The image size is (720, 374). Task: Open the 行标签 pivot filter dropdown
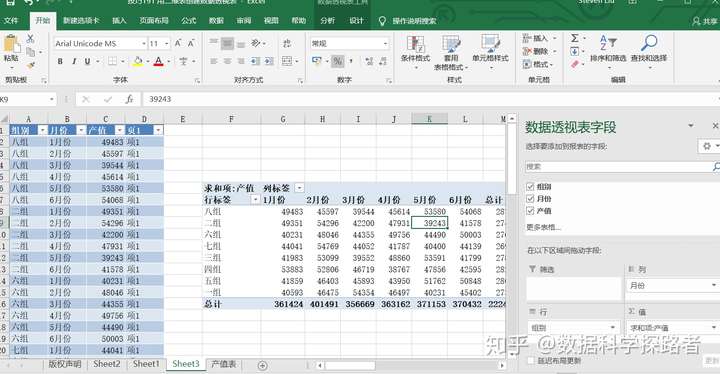pos(255,200)
